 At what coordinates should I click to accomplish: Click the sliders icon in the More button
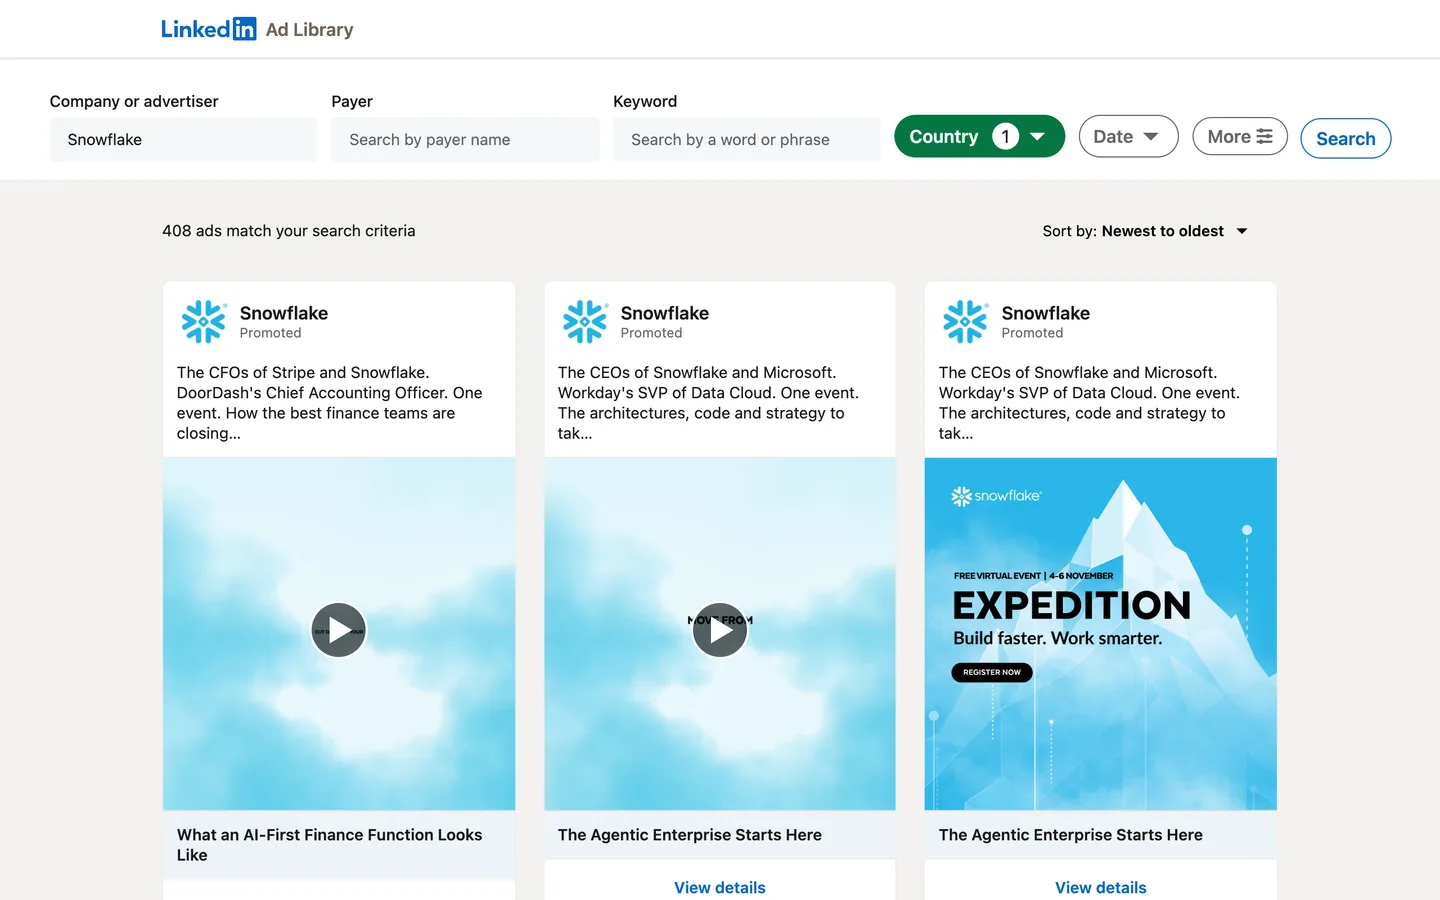point(1265,136)
